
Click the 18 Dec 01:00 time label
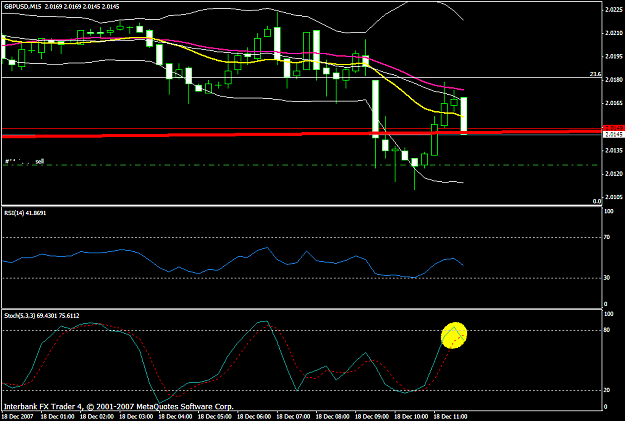coord(57,417)
